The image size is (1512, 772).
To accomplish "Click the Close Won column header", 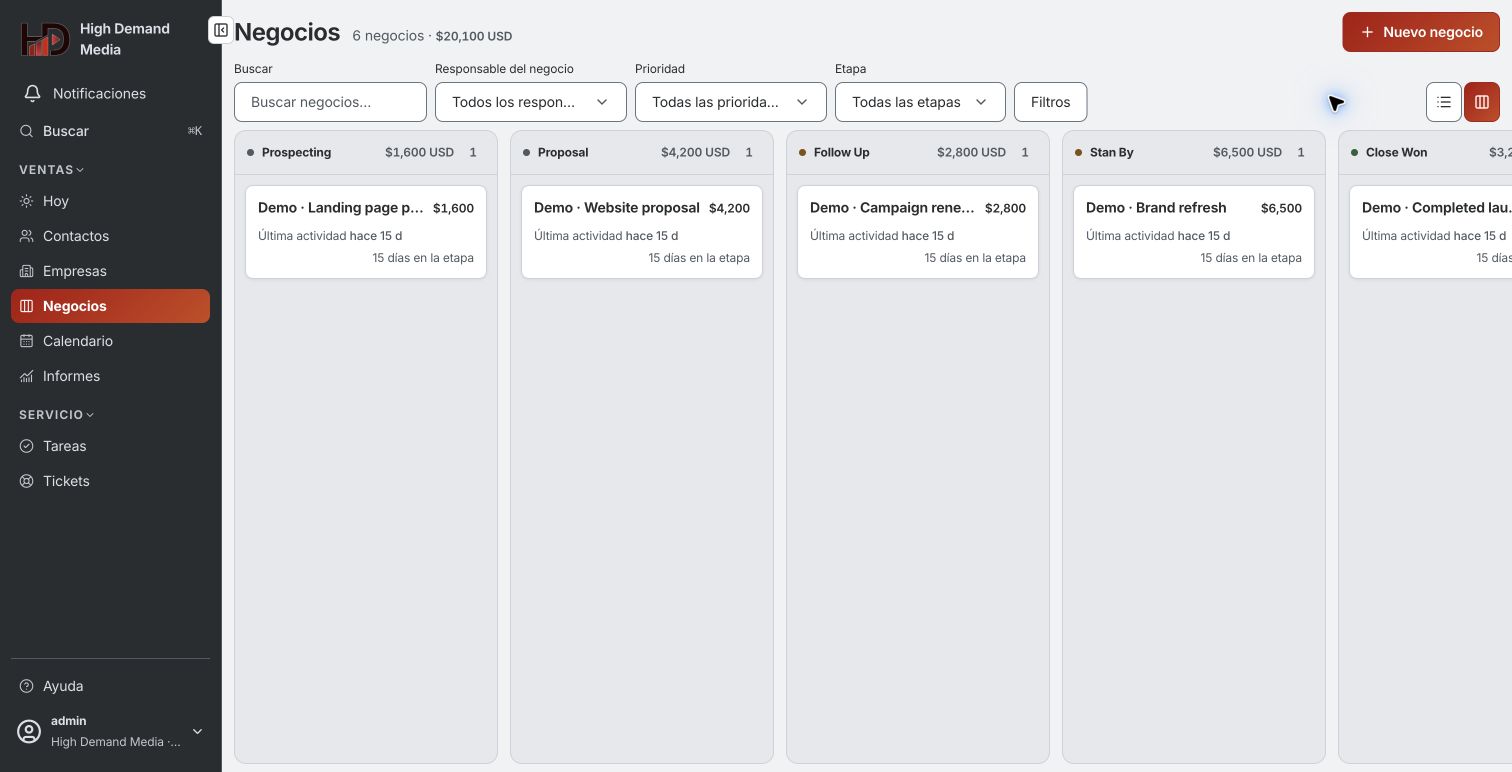I will click(1425, 153).
